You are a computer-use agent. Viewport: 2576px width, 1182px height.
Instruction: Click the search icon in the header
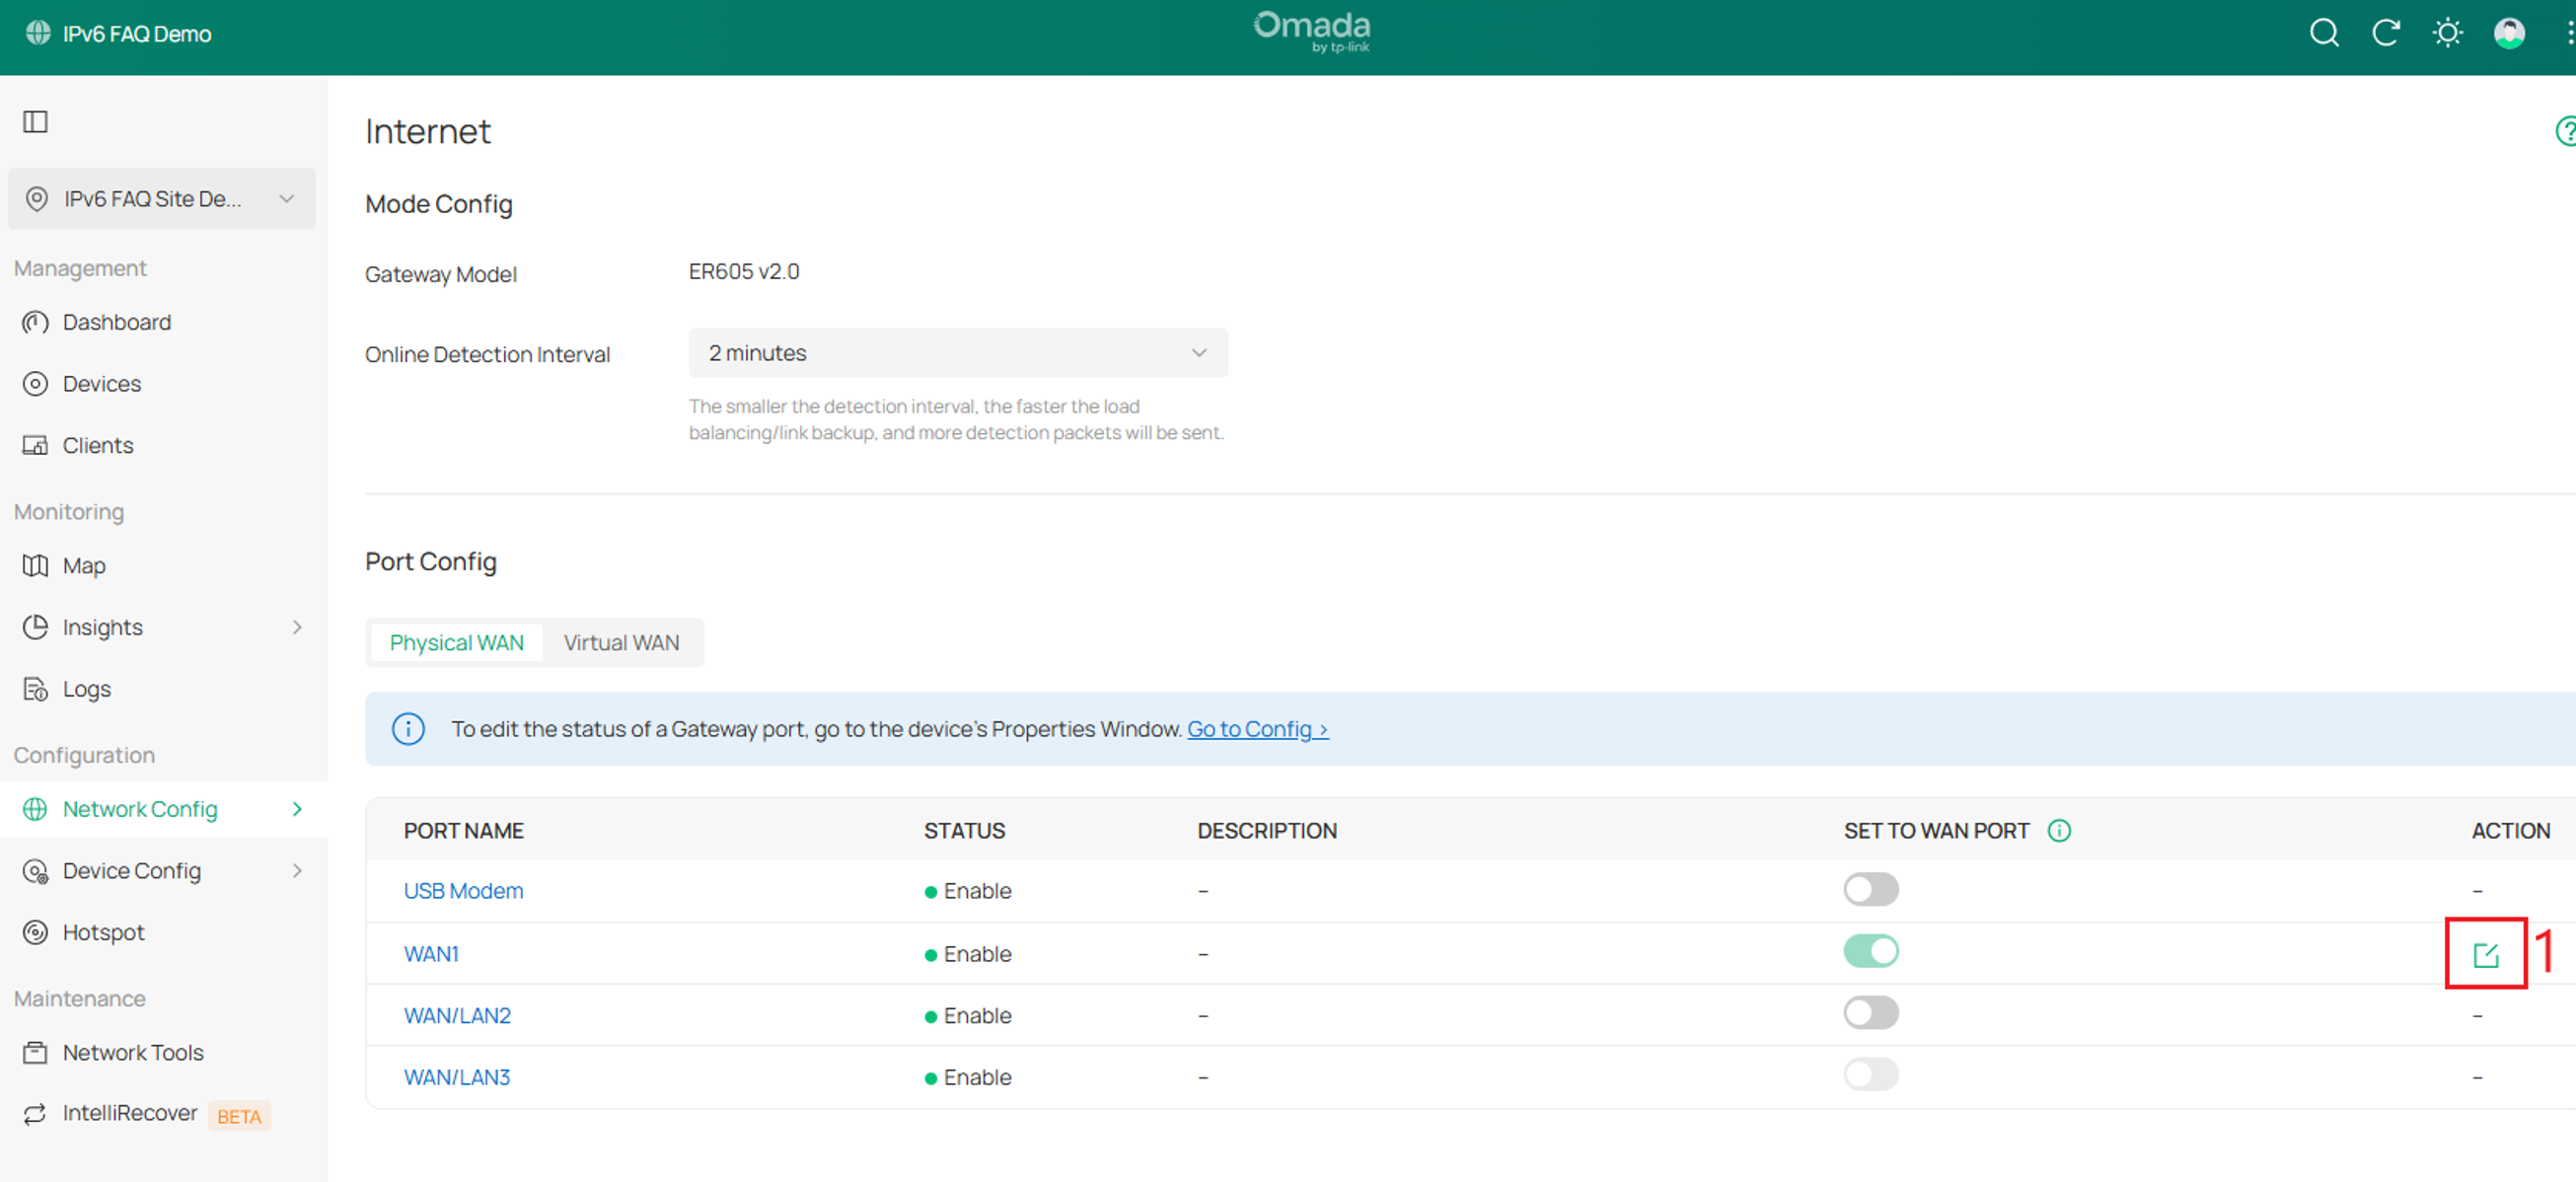click(x=2324, y=33)
